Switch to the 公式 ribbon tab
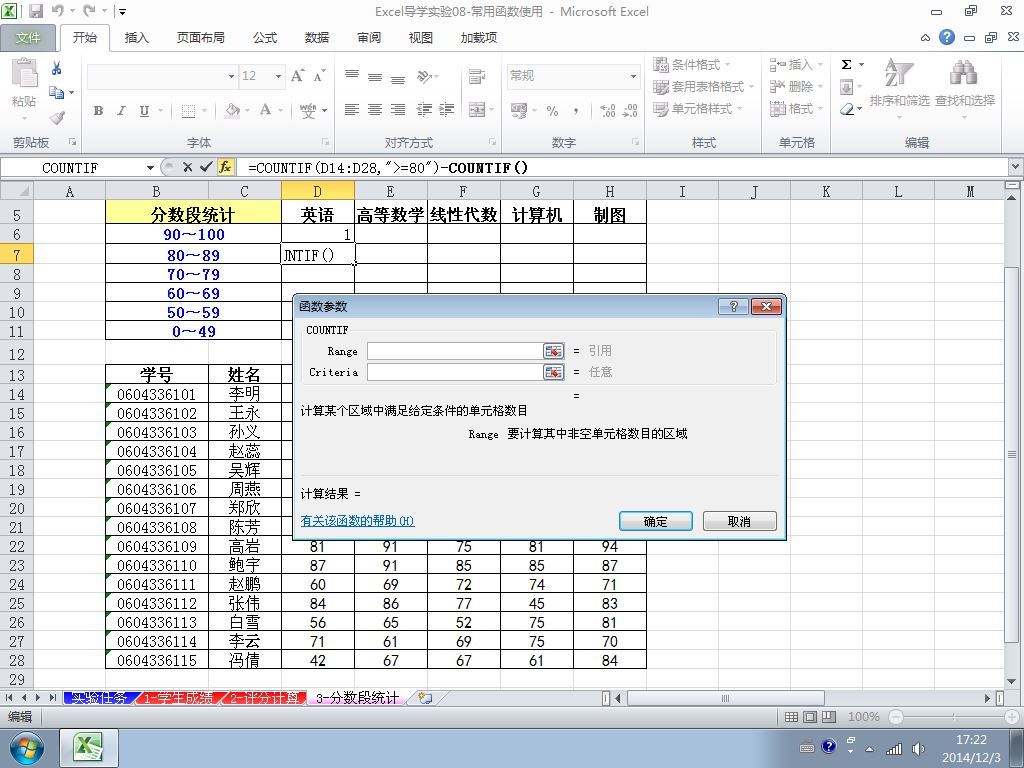This screenshot has height=768, width=1024. [x=265, y=38]
